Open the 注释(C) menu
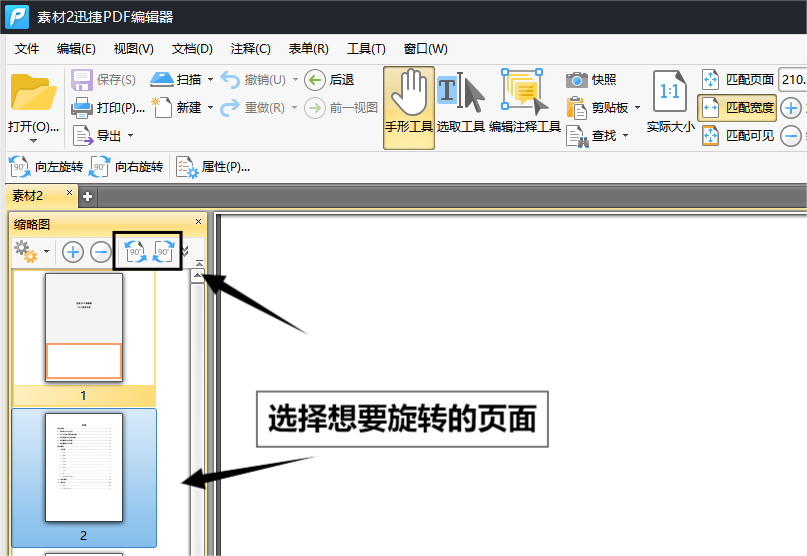 tap(251, 49)
